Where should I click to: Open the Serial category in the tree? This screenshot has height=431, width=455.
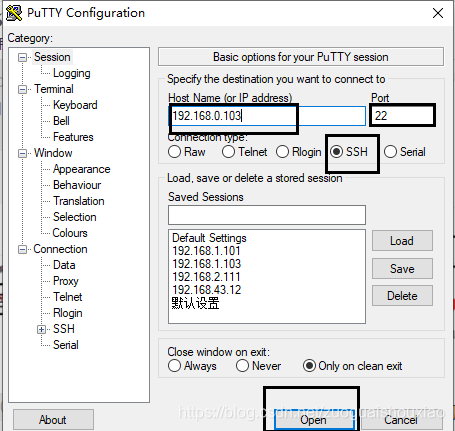click(66, 345)
